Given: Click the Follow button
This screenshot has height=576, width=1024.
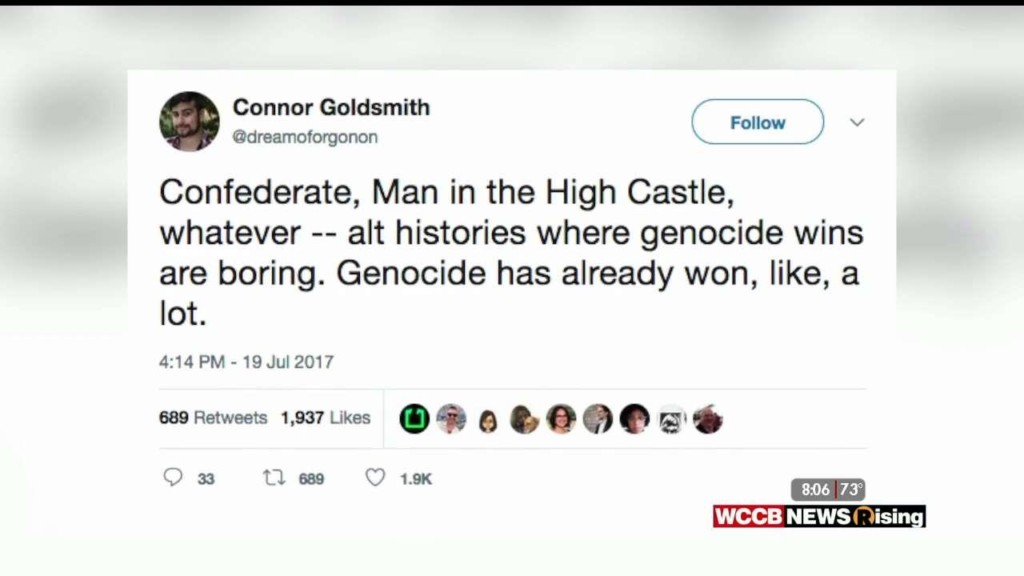Looking at the screenshot, I should pyautogui.click(x=758, y=122).
